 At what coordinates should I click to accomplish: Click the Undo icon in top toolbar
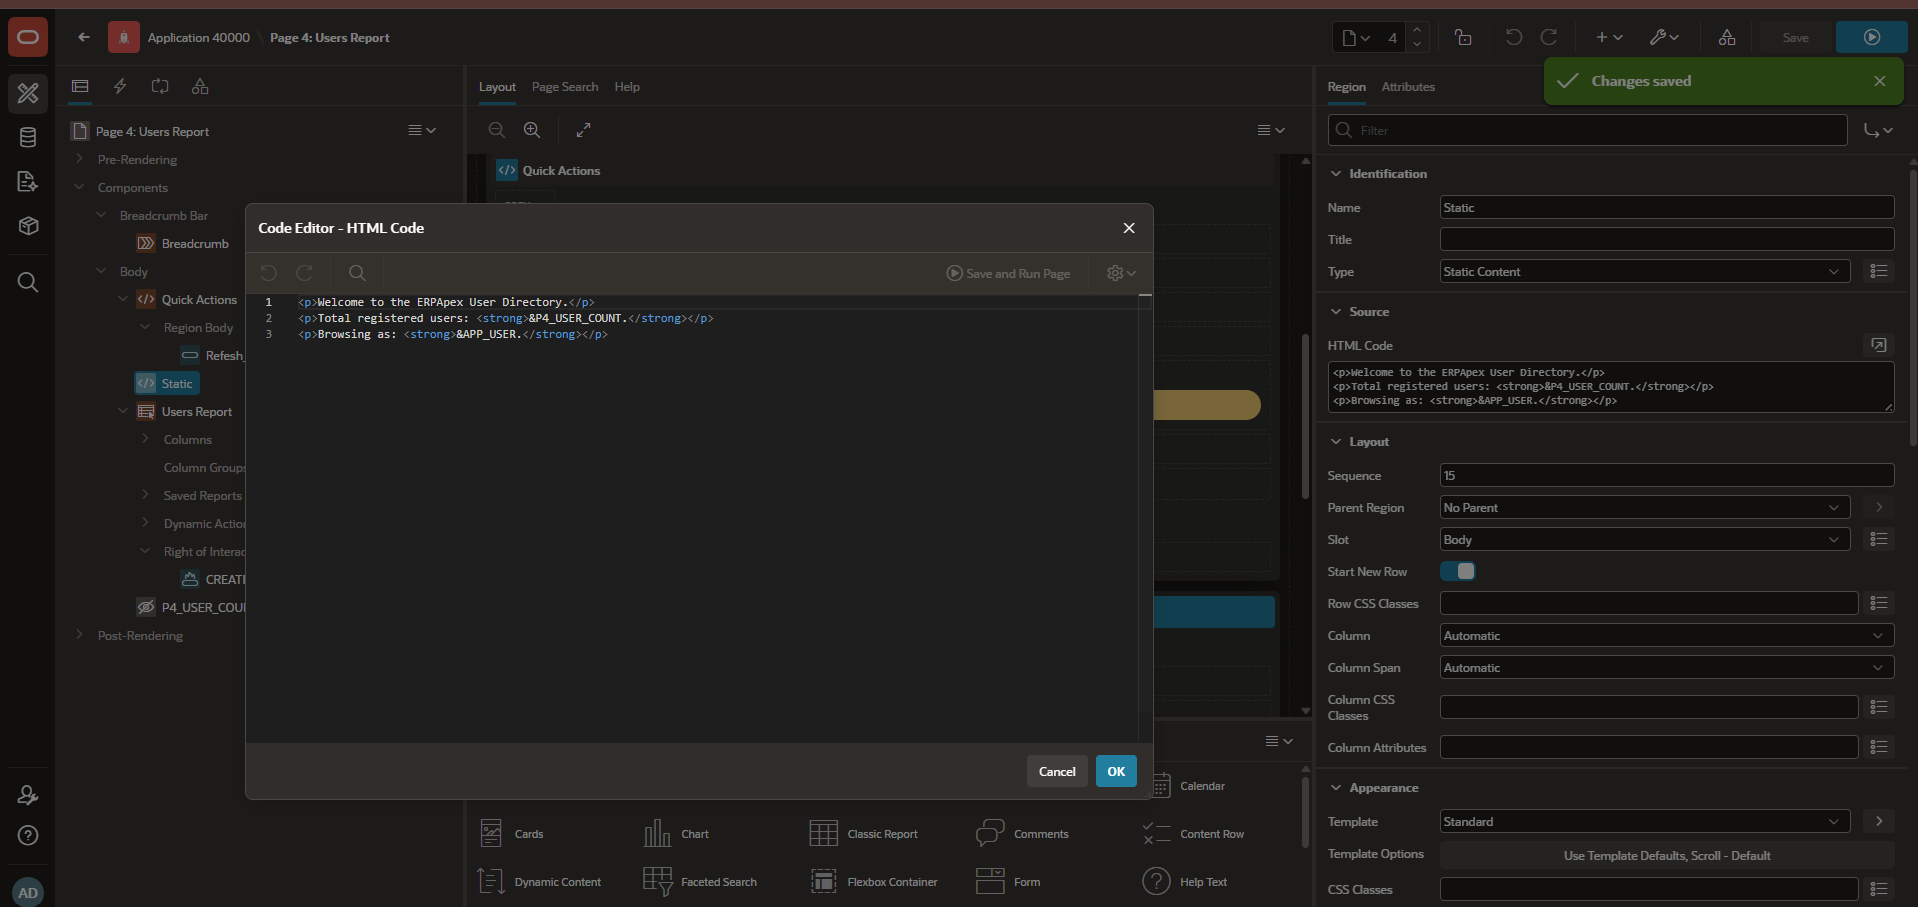pyautogui.click(x=1514, y=37)
